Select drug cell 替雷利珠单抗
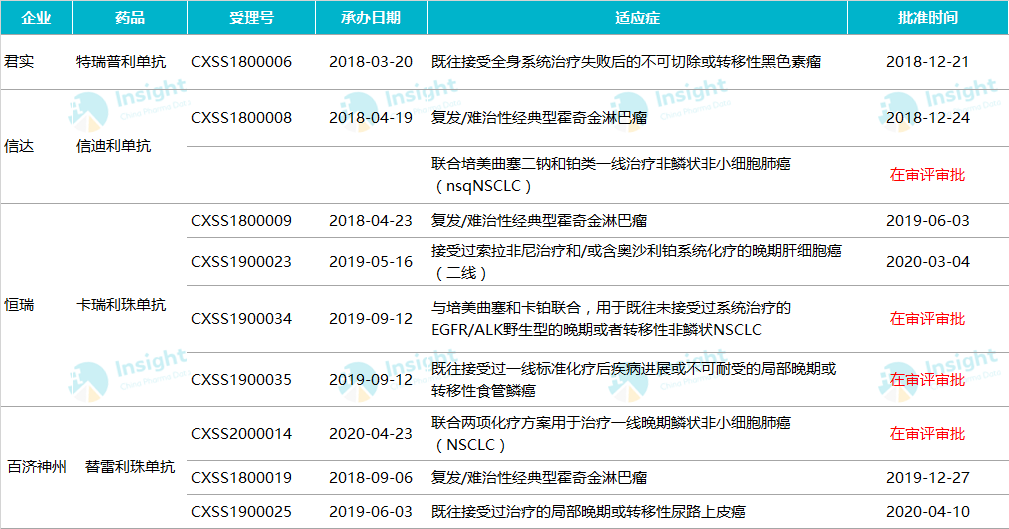 pyautogui.click(x=130, y=467)
